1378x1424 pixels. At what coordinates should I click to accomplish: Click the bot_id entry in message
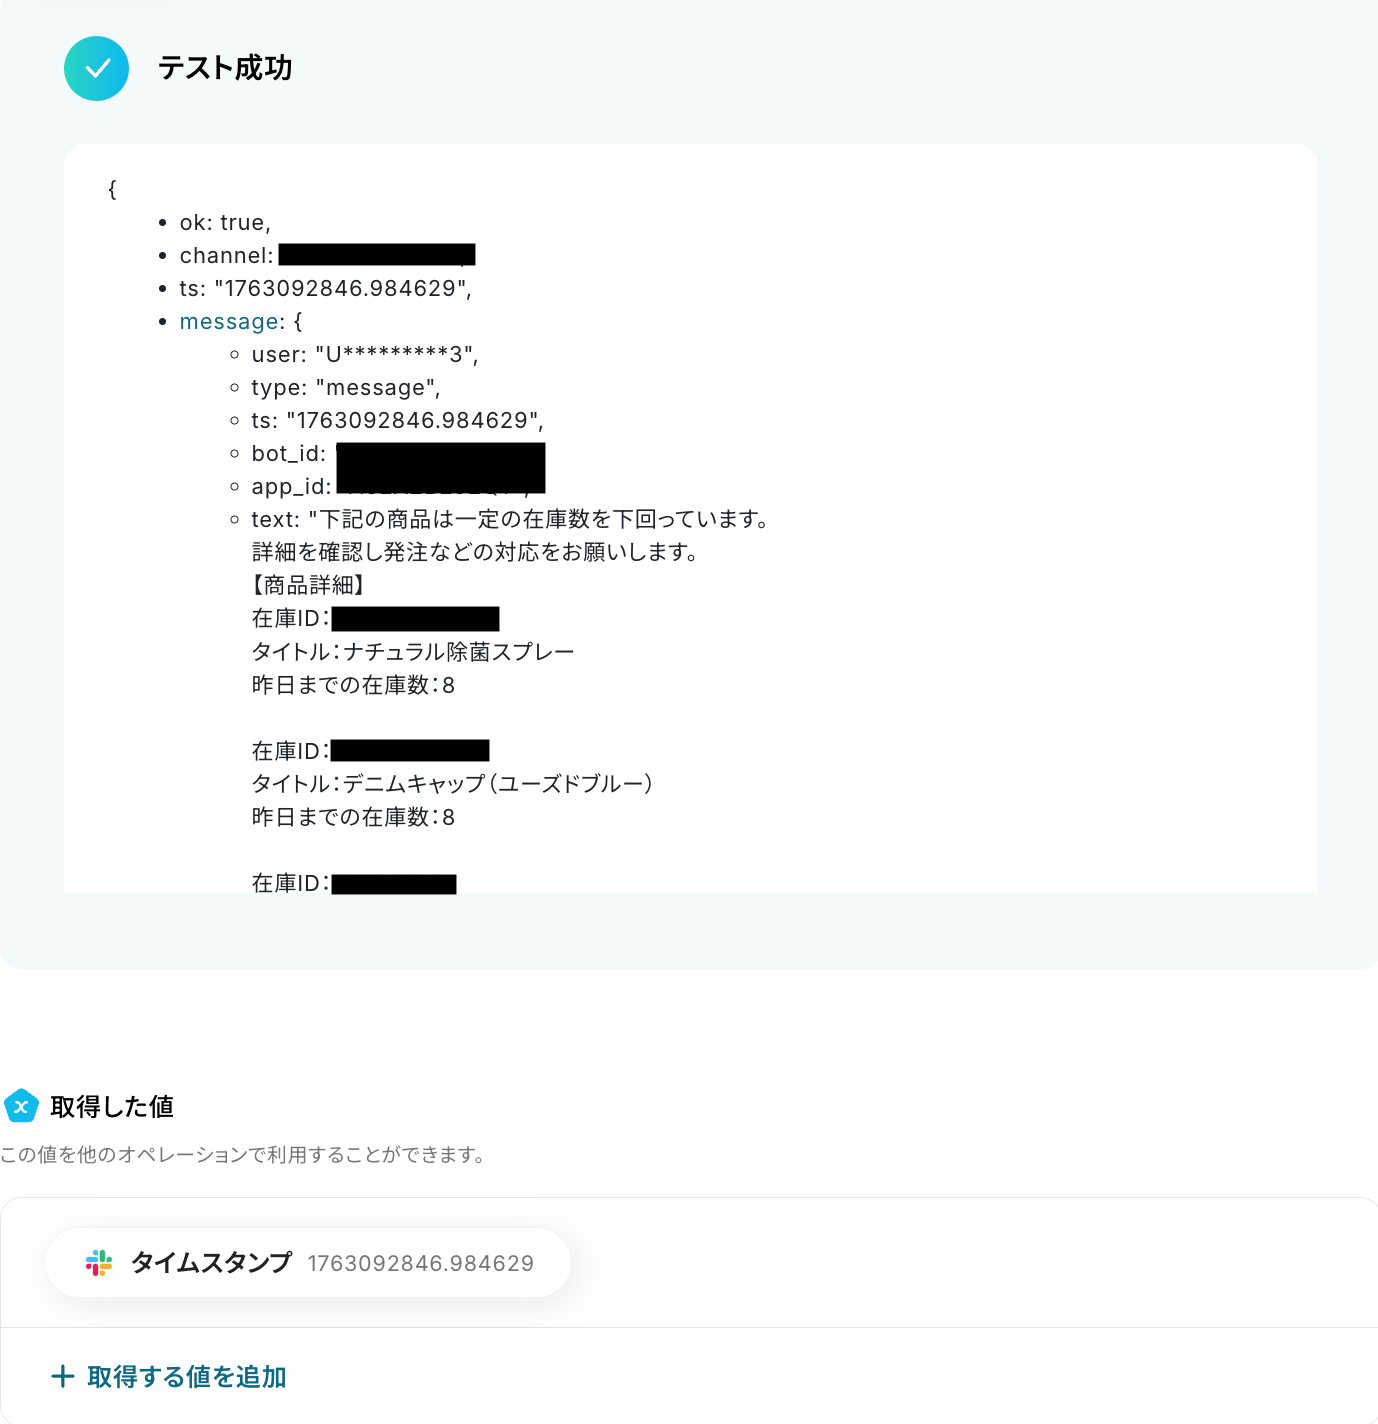click(x=398, y=454)
